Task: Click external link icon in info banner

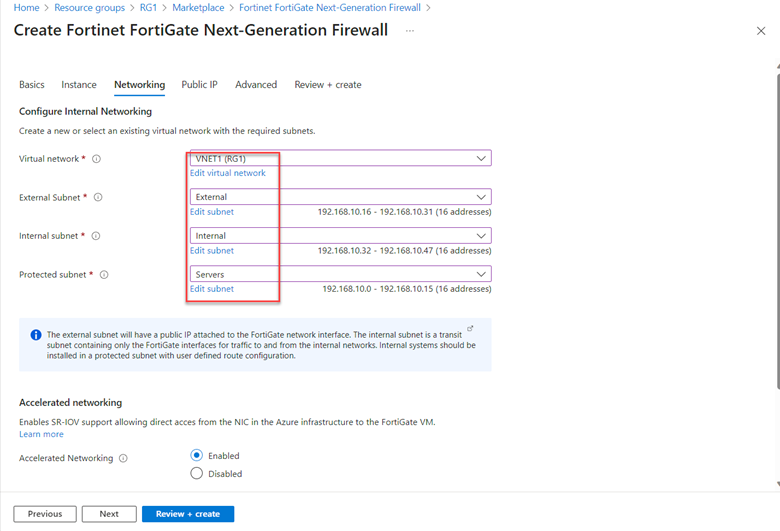Action: pyautogui.click(x=470, y=328)
